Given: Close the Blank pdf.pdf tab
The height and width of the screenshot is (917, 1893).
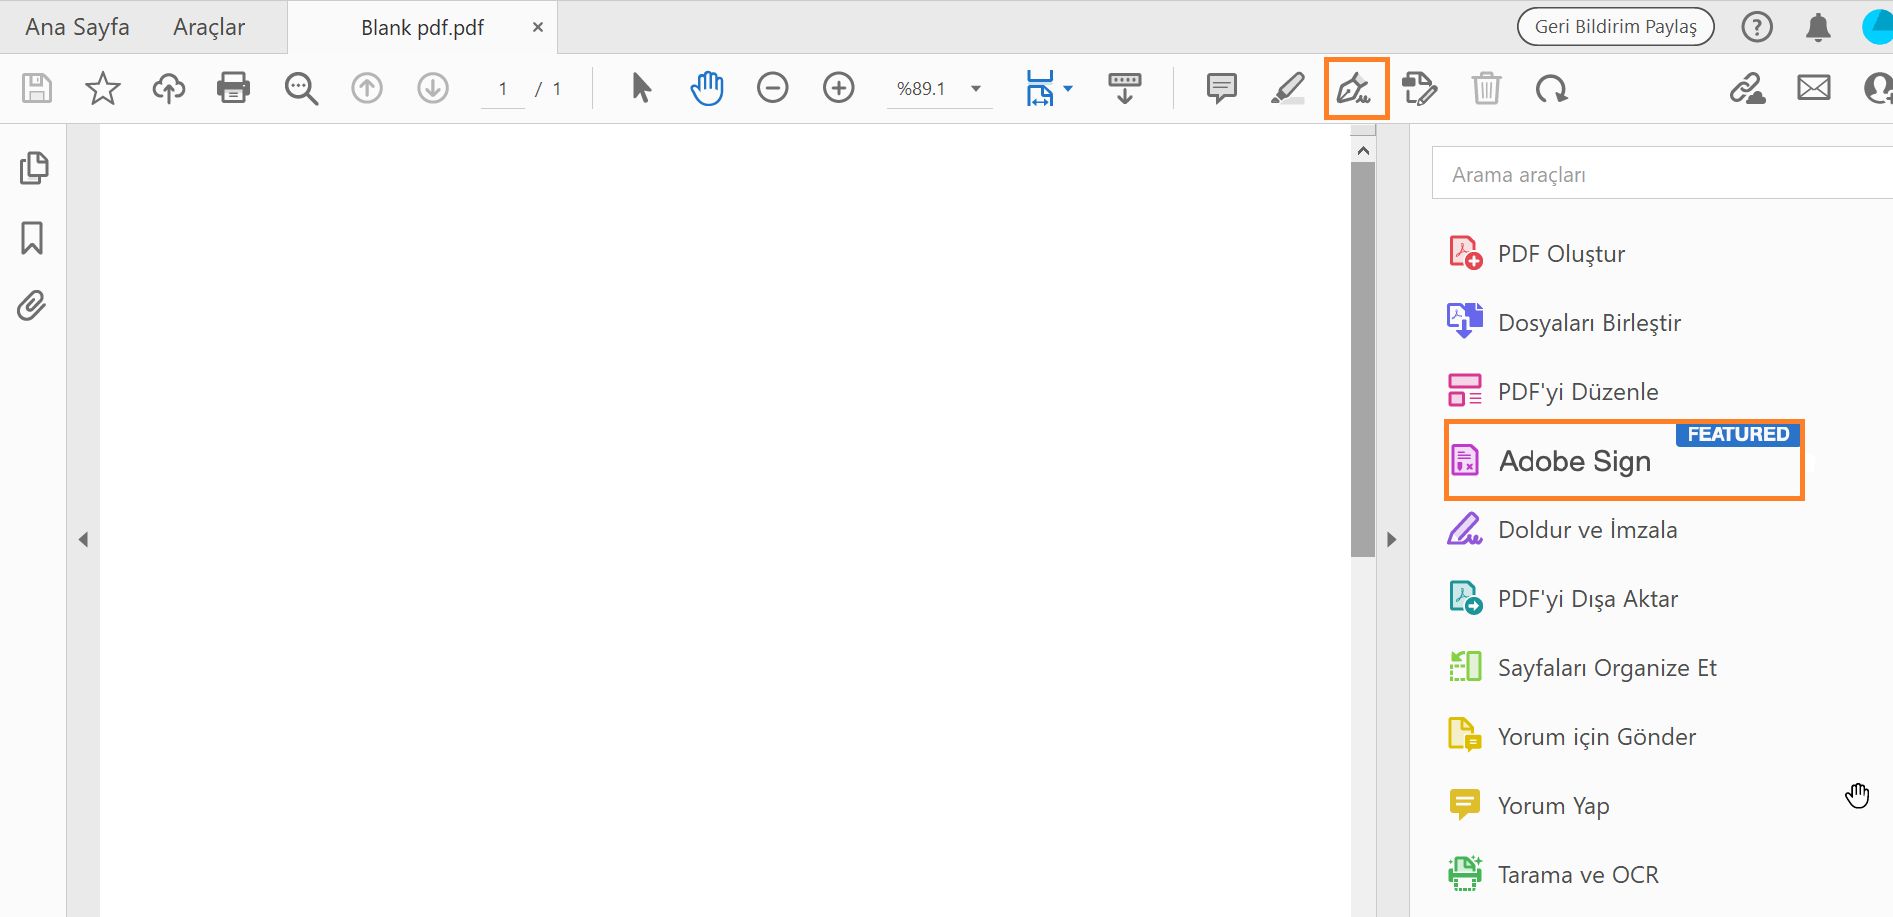Looking at the screenshot, I should 538,27.
